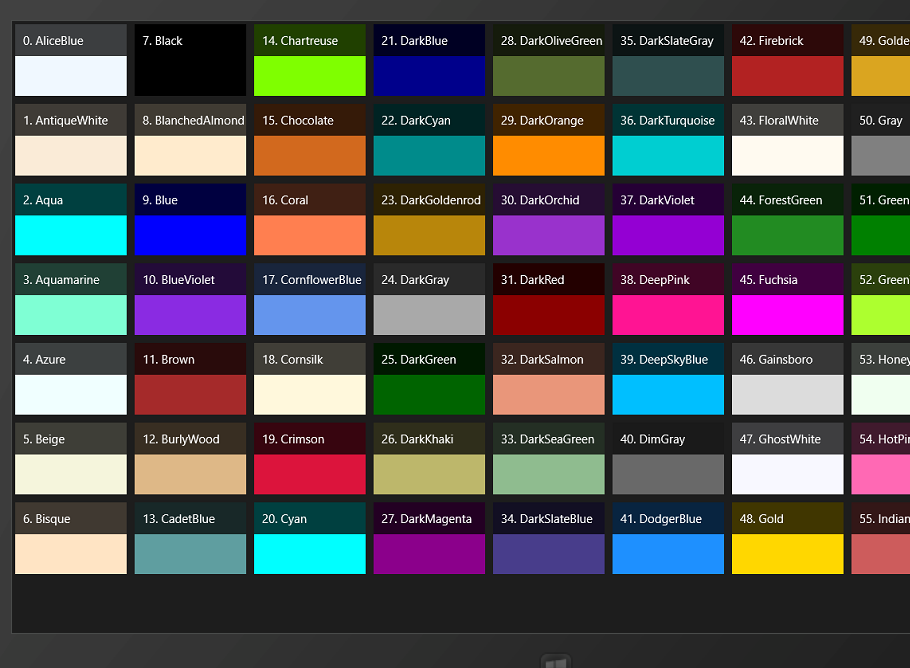This screenshot has height=668, width=910.
Task: Select the CadetBlue color tile
Action: pos(190,538)
